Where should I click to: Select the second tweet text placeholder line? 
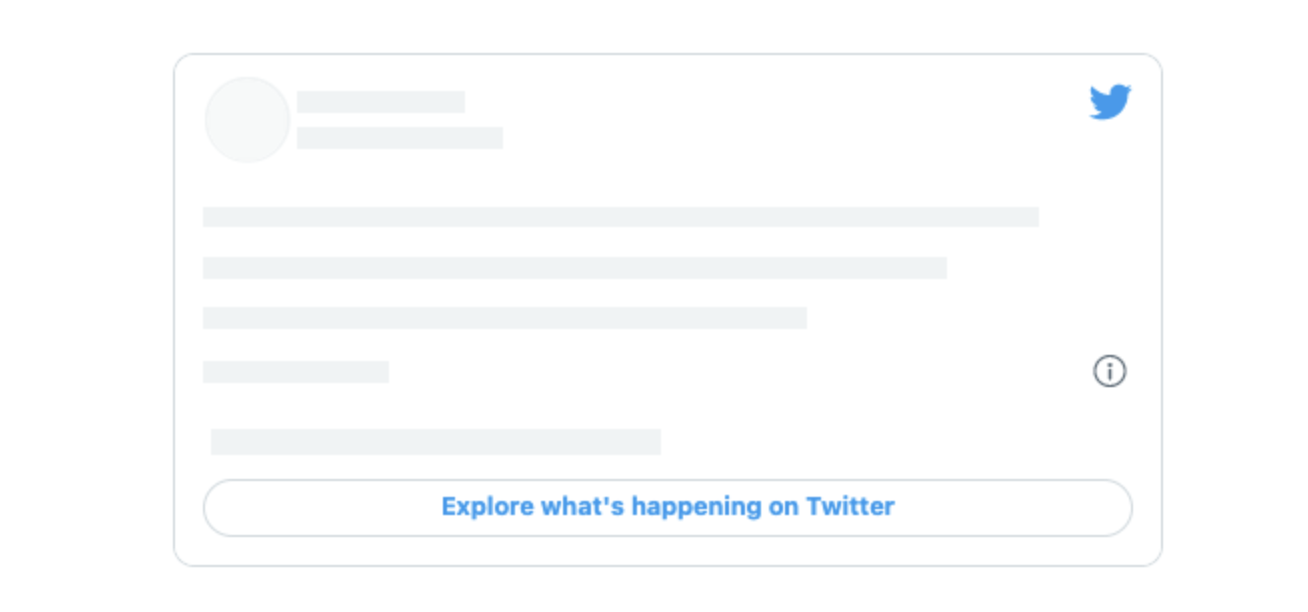pyautogui.click(x=574, y=268)
